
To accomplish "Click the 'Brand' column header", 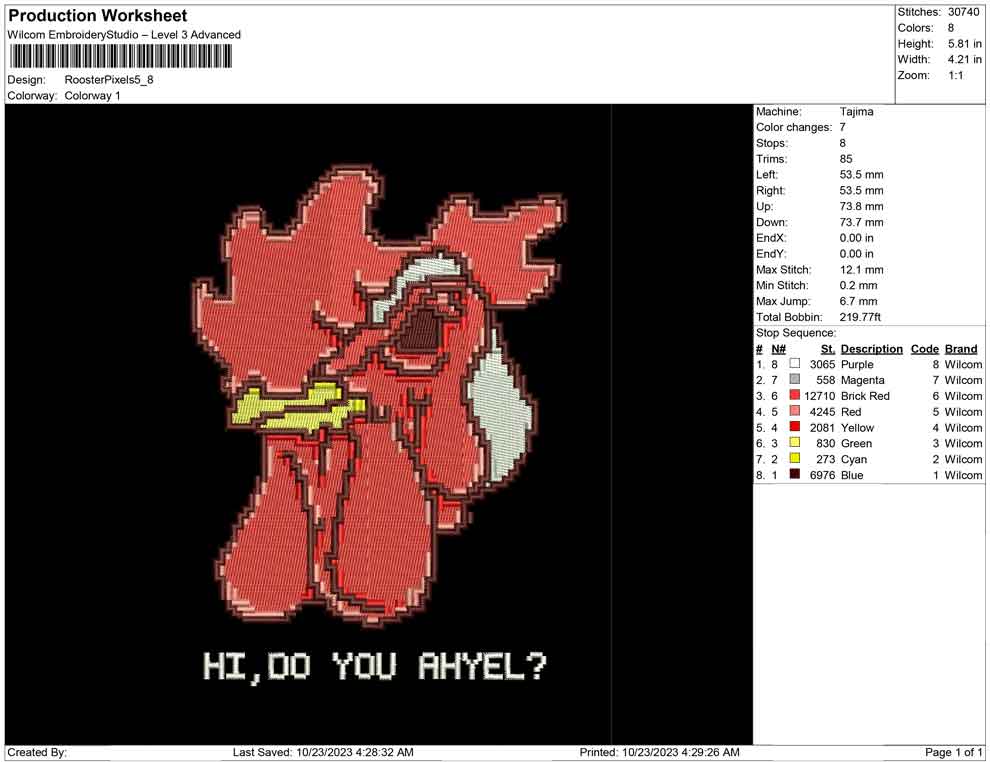I will [961, 348].
